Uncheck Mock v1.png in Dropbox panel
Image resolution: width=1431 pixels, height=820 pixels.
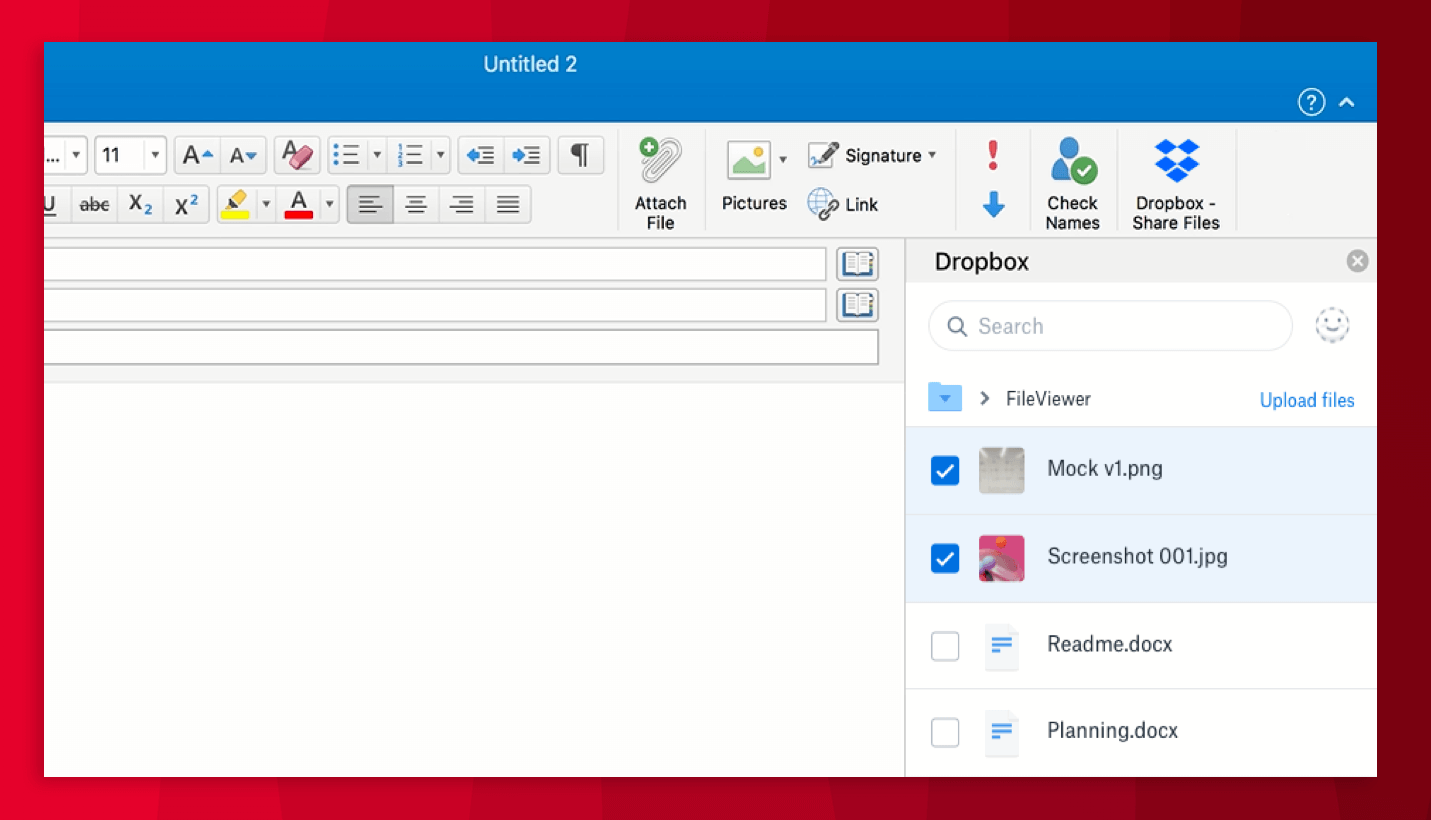[x=944, y=470]
